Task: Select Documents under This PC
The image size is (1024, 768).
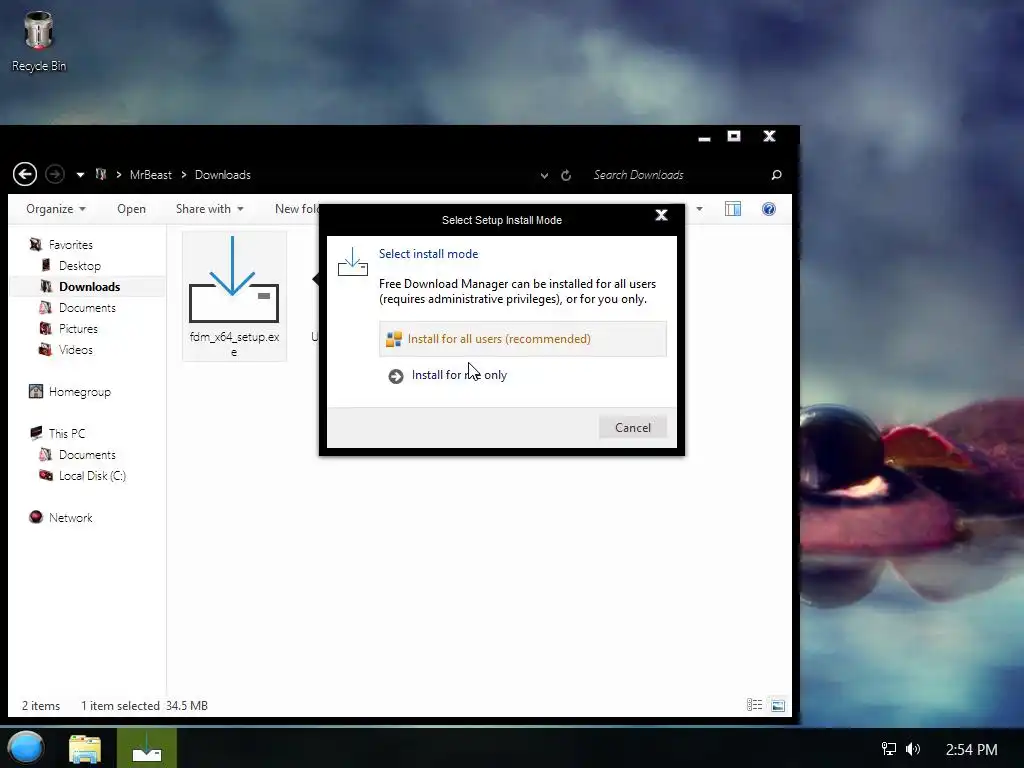Action: (87, 455)
